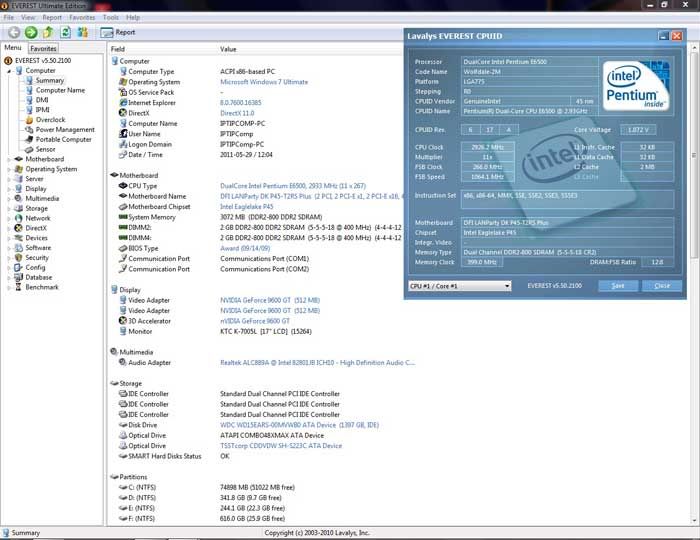The width and height of the screenshot is (700, 540).
Task: Open the Realtek ALC889A audio adapter link
Action: pos(317,363)
